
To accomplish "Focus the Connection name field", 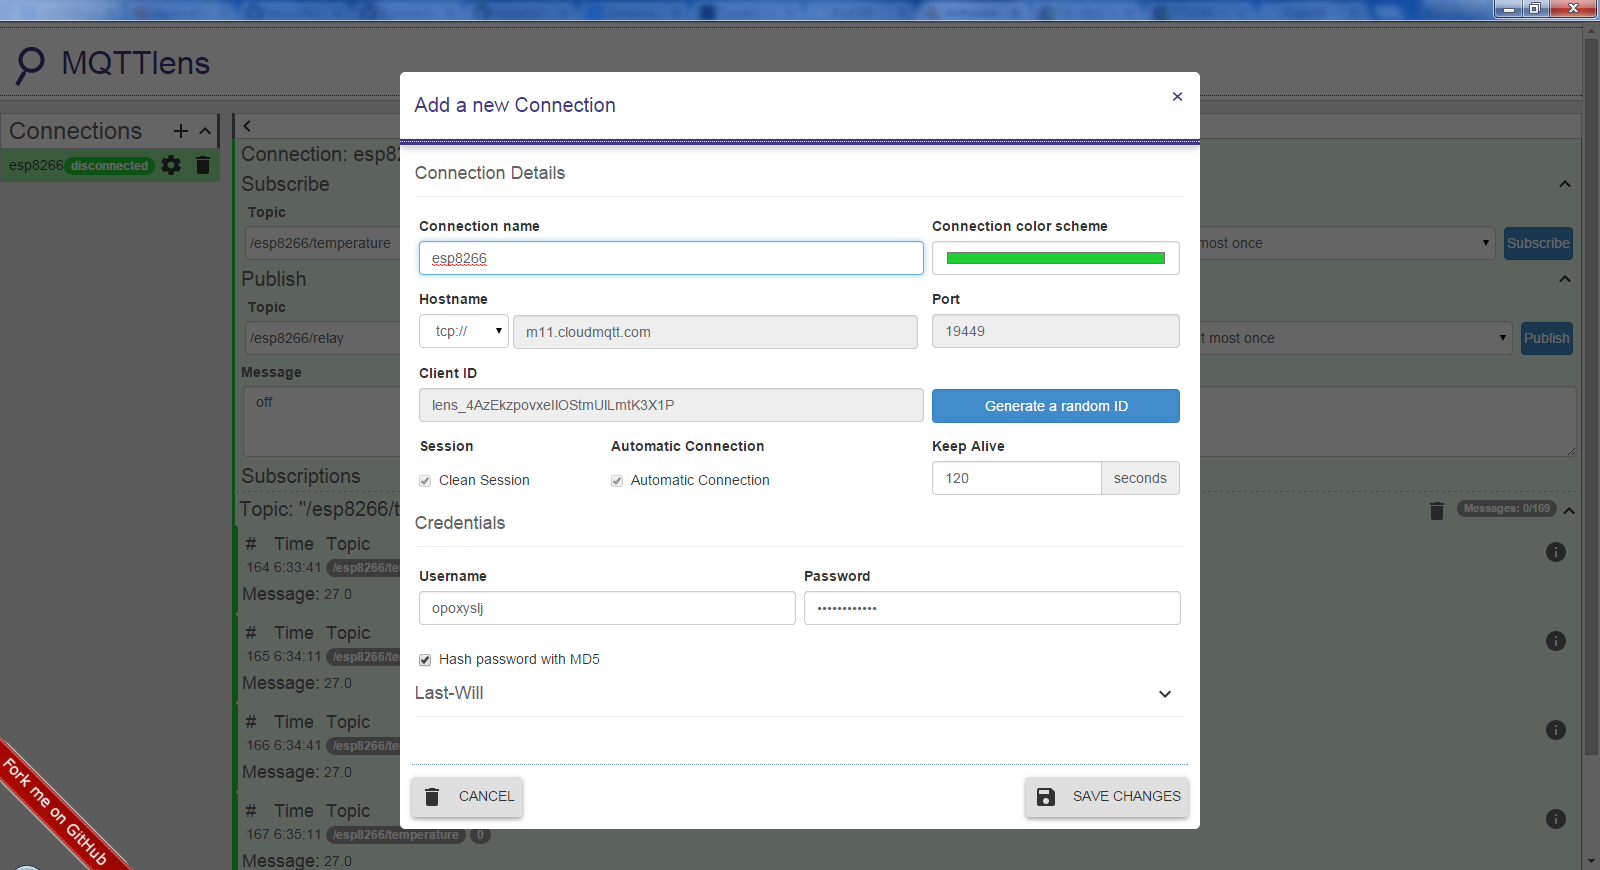I will [671, 258].
